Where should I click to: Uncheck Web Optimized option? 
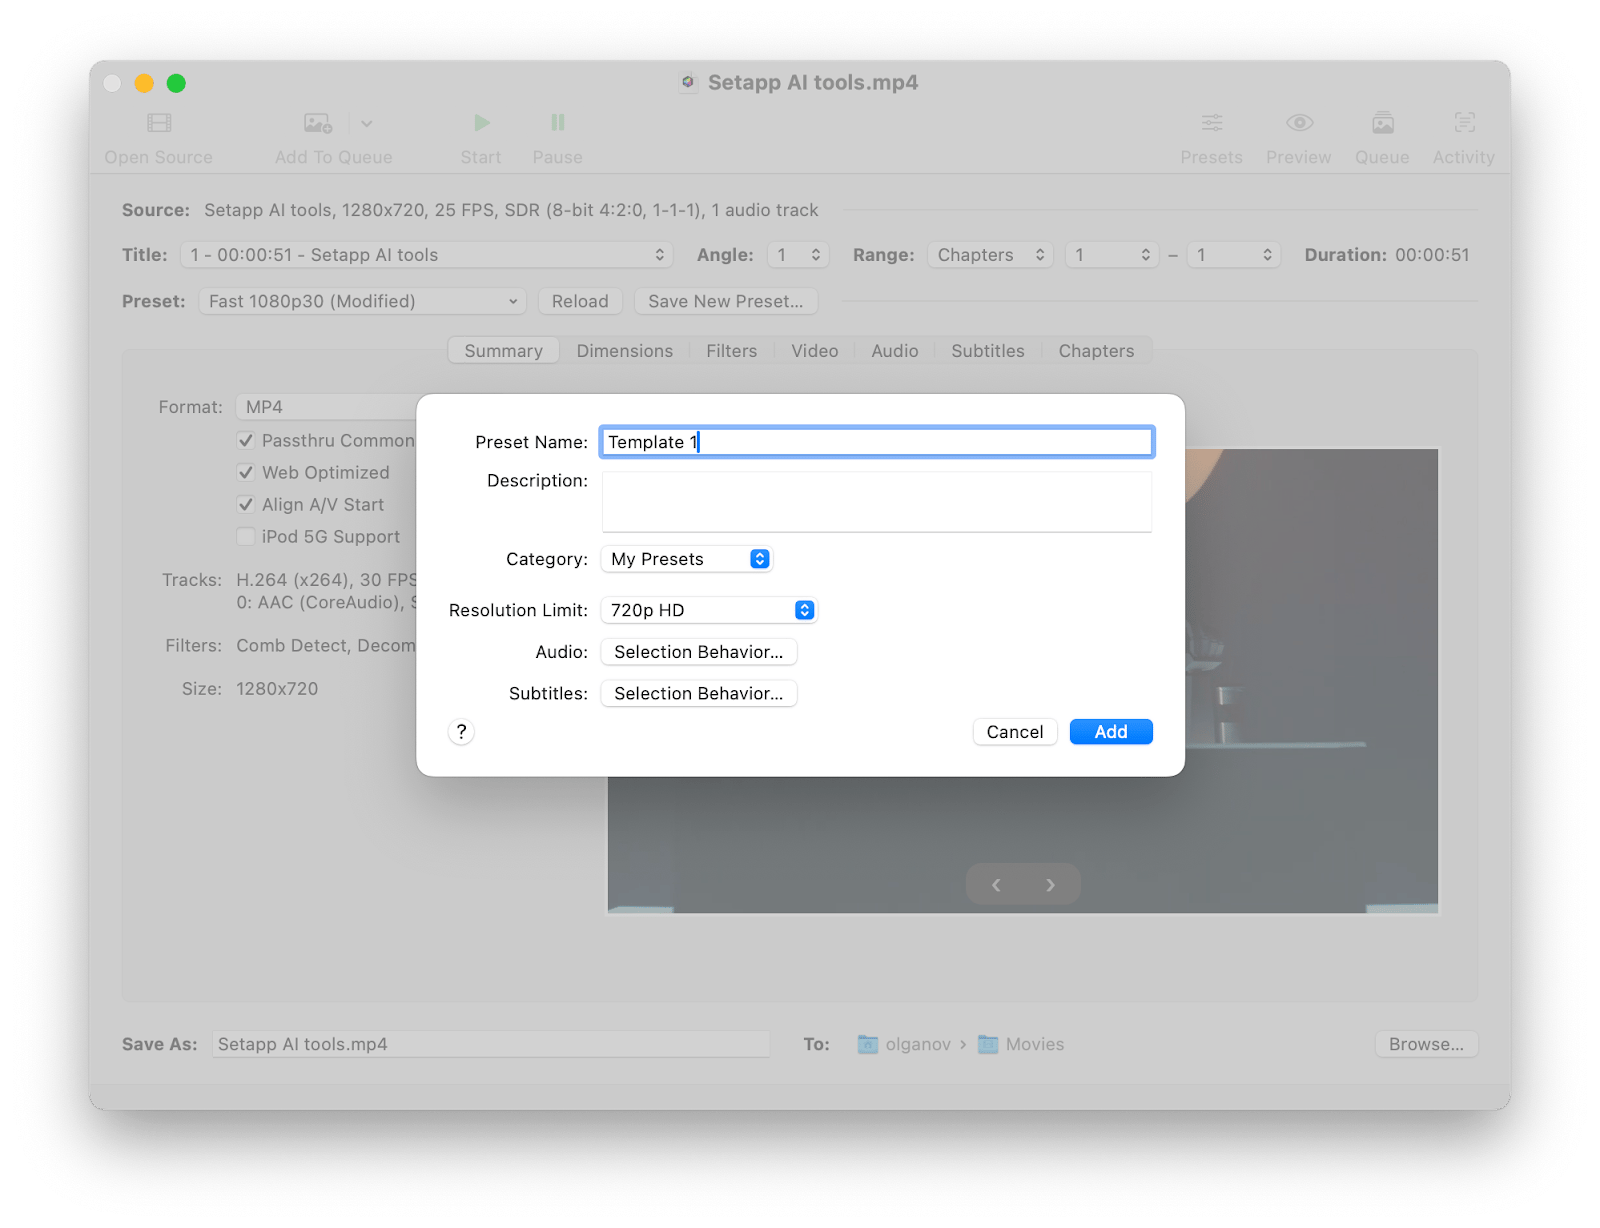pos(246,472)
